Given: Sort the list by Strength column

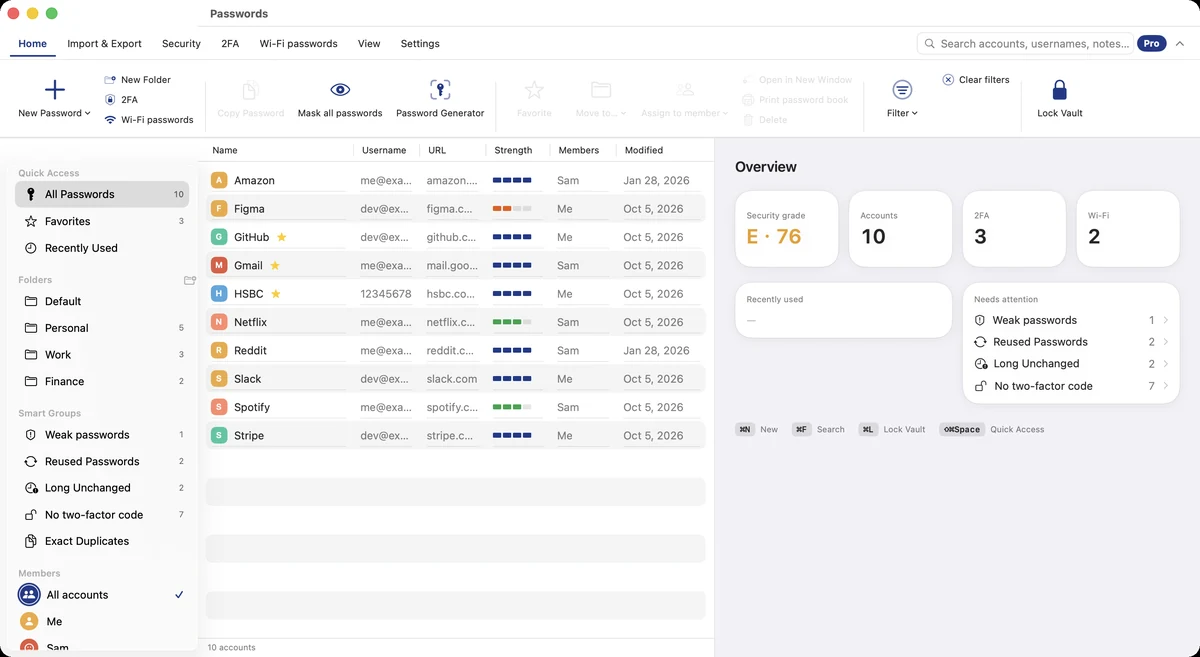Looking at the screenshot, I should (513, 150).
